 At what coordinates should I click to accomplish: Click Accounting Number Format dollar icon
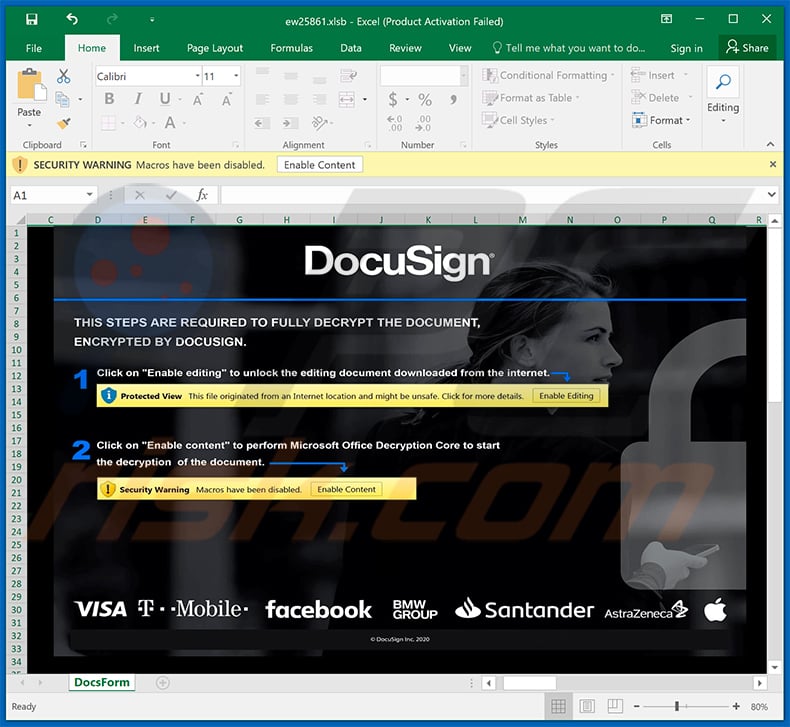[392, 99]
